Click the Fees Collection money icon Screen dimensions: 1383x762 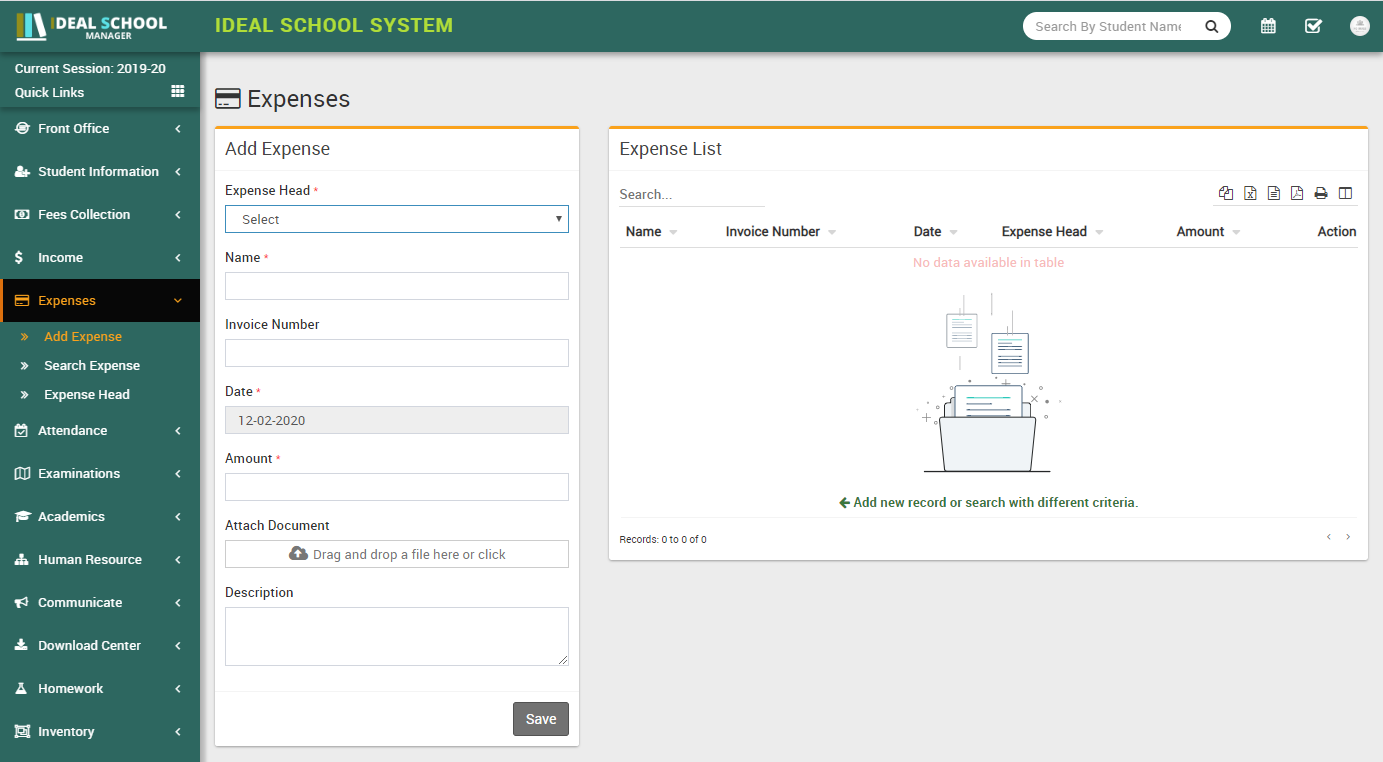pos(22,215)
